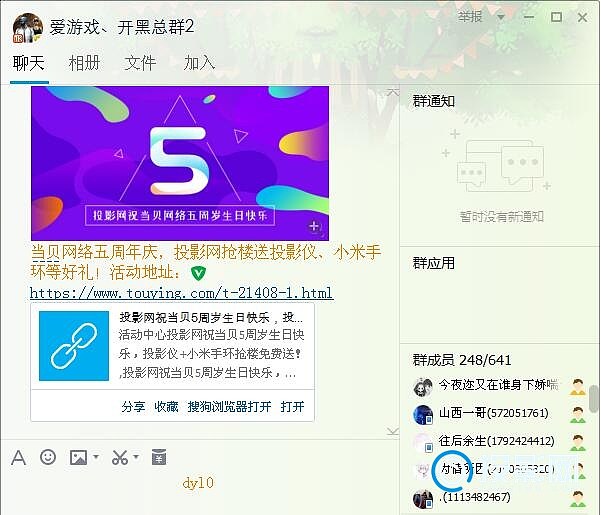
Task: Switch to the 聊天 tab
Action: coord(29,63)
